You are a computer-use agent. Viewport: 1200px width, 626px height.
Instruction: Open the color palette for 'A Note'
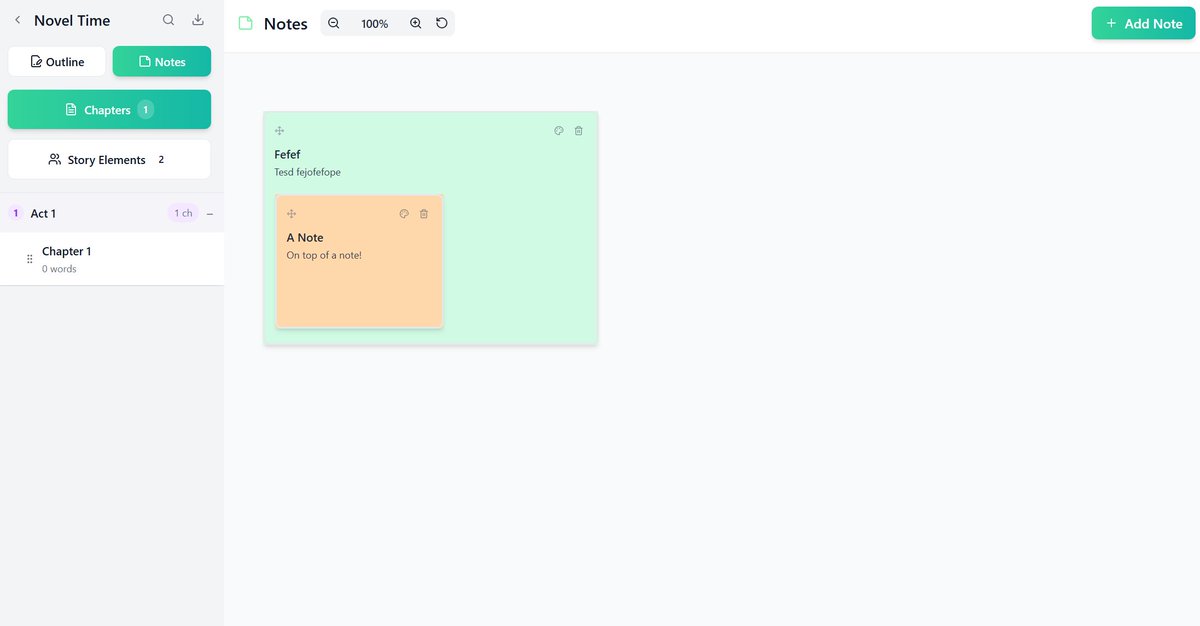404,214
